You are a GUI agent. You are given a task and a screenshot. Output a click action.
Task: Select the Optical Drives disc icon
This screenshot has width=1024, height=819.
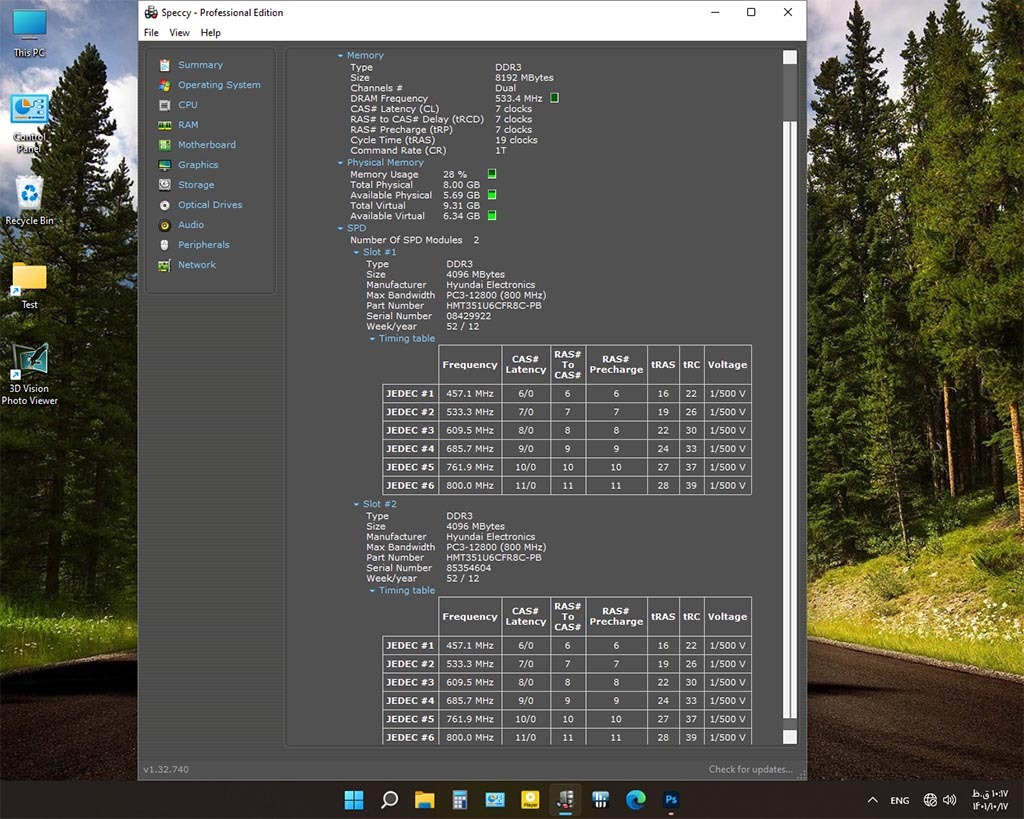coord(165,205)
